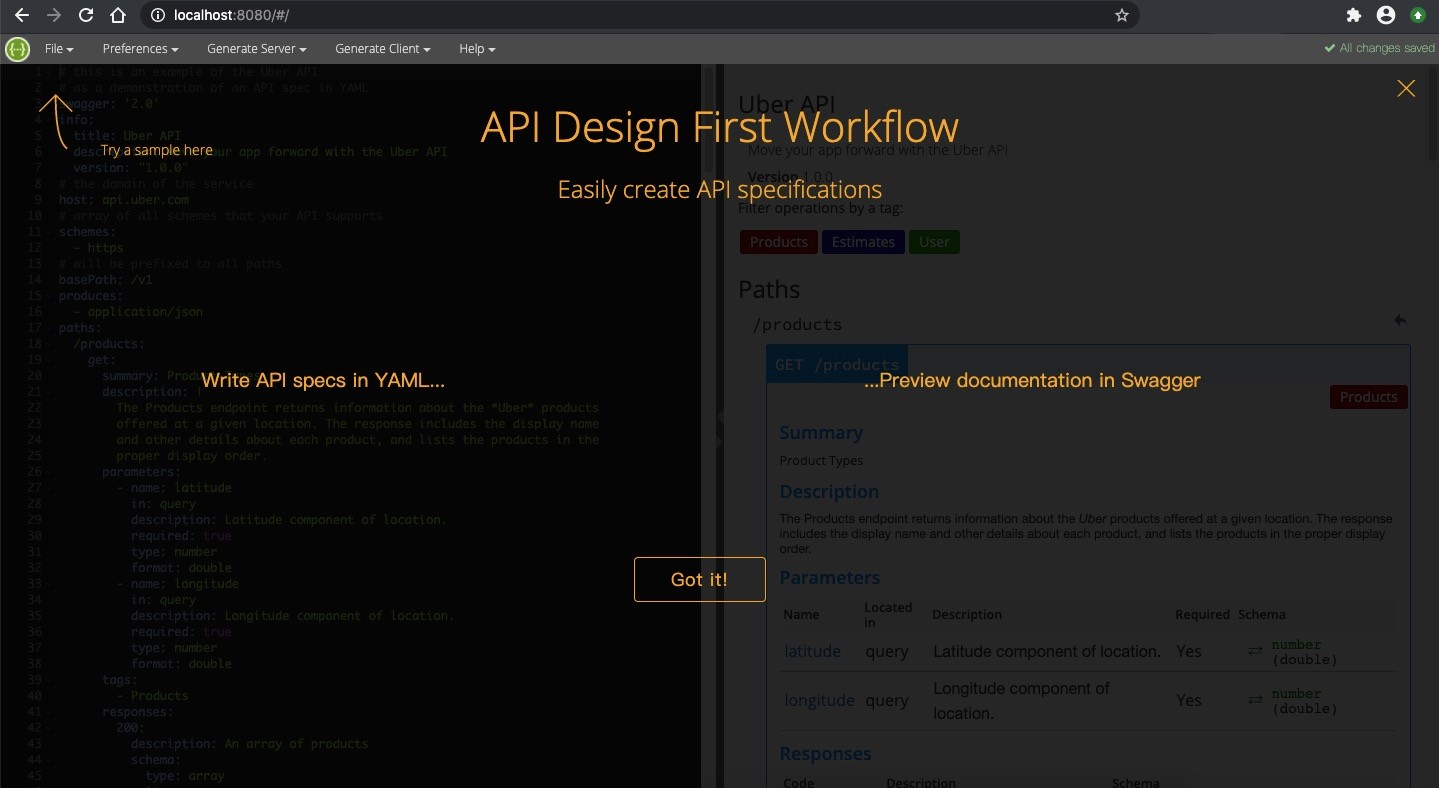This screenshot has height=788, width=1439.
Task: Click the Easily create API specifications text
Action: (719, 190)
